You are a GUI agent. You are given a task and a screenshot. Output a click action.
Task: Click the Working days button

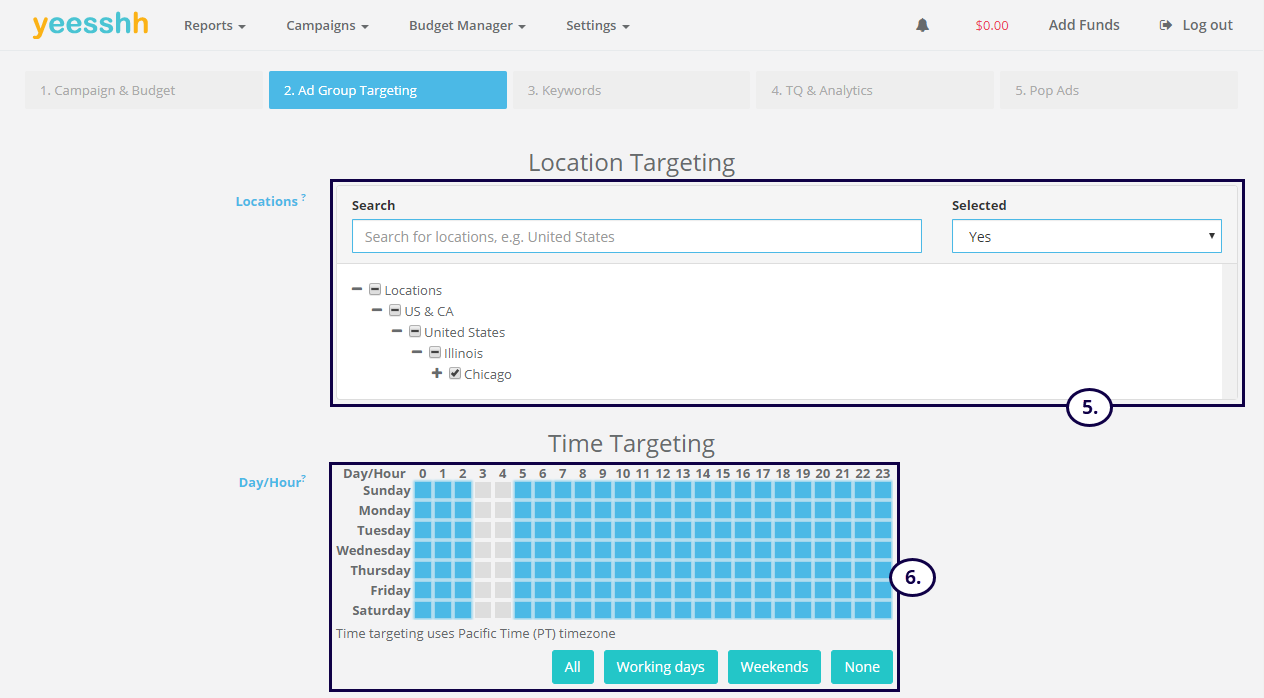[x=660, y=667]
